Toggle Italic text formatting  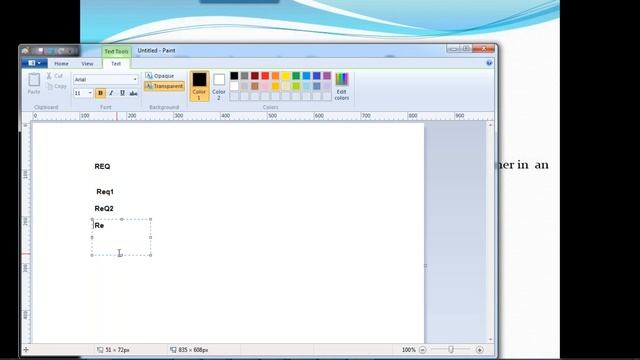coord(111,93)
